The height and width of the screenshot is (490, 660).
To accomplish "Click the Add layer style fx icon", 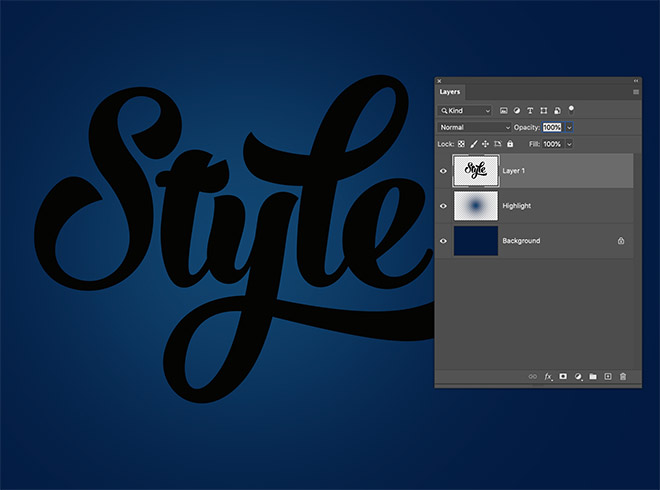I will (548, 377).
